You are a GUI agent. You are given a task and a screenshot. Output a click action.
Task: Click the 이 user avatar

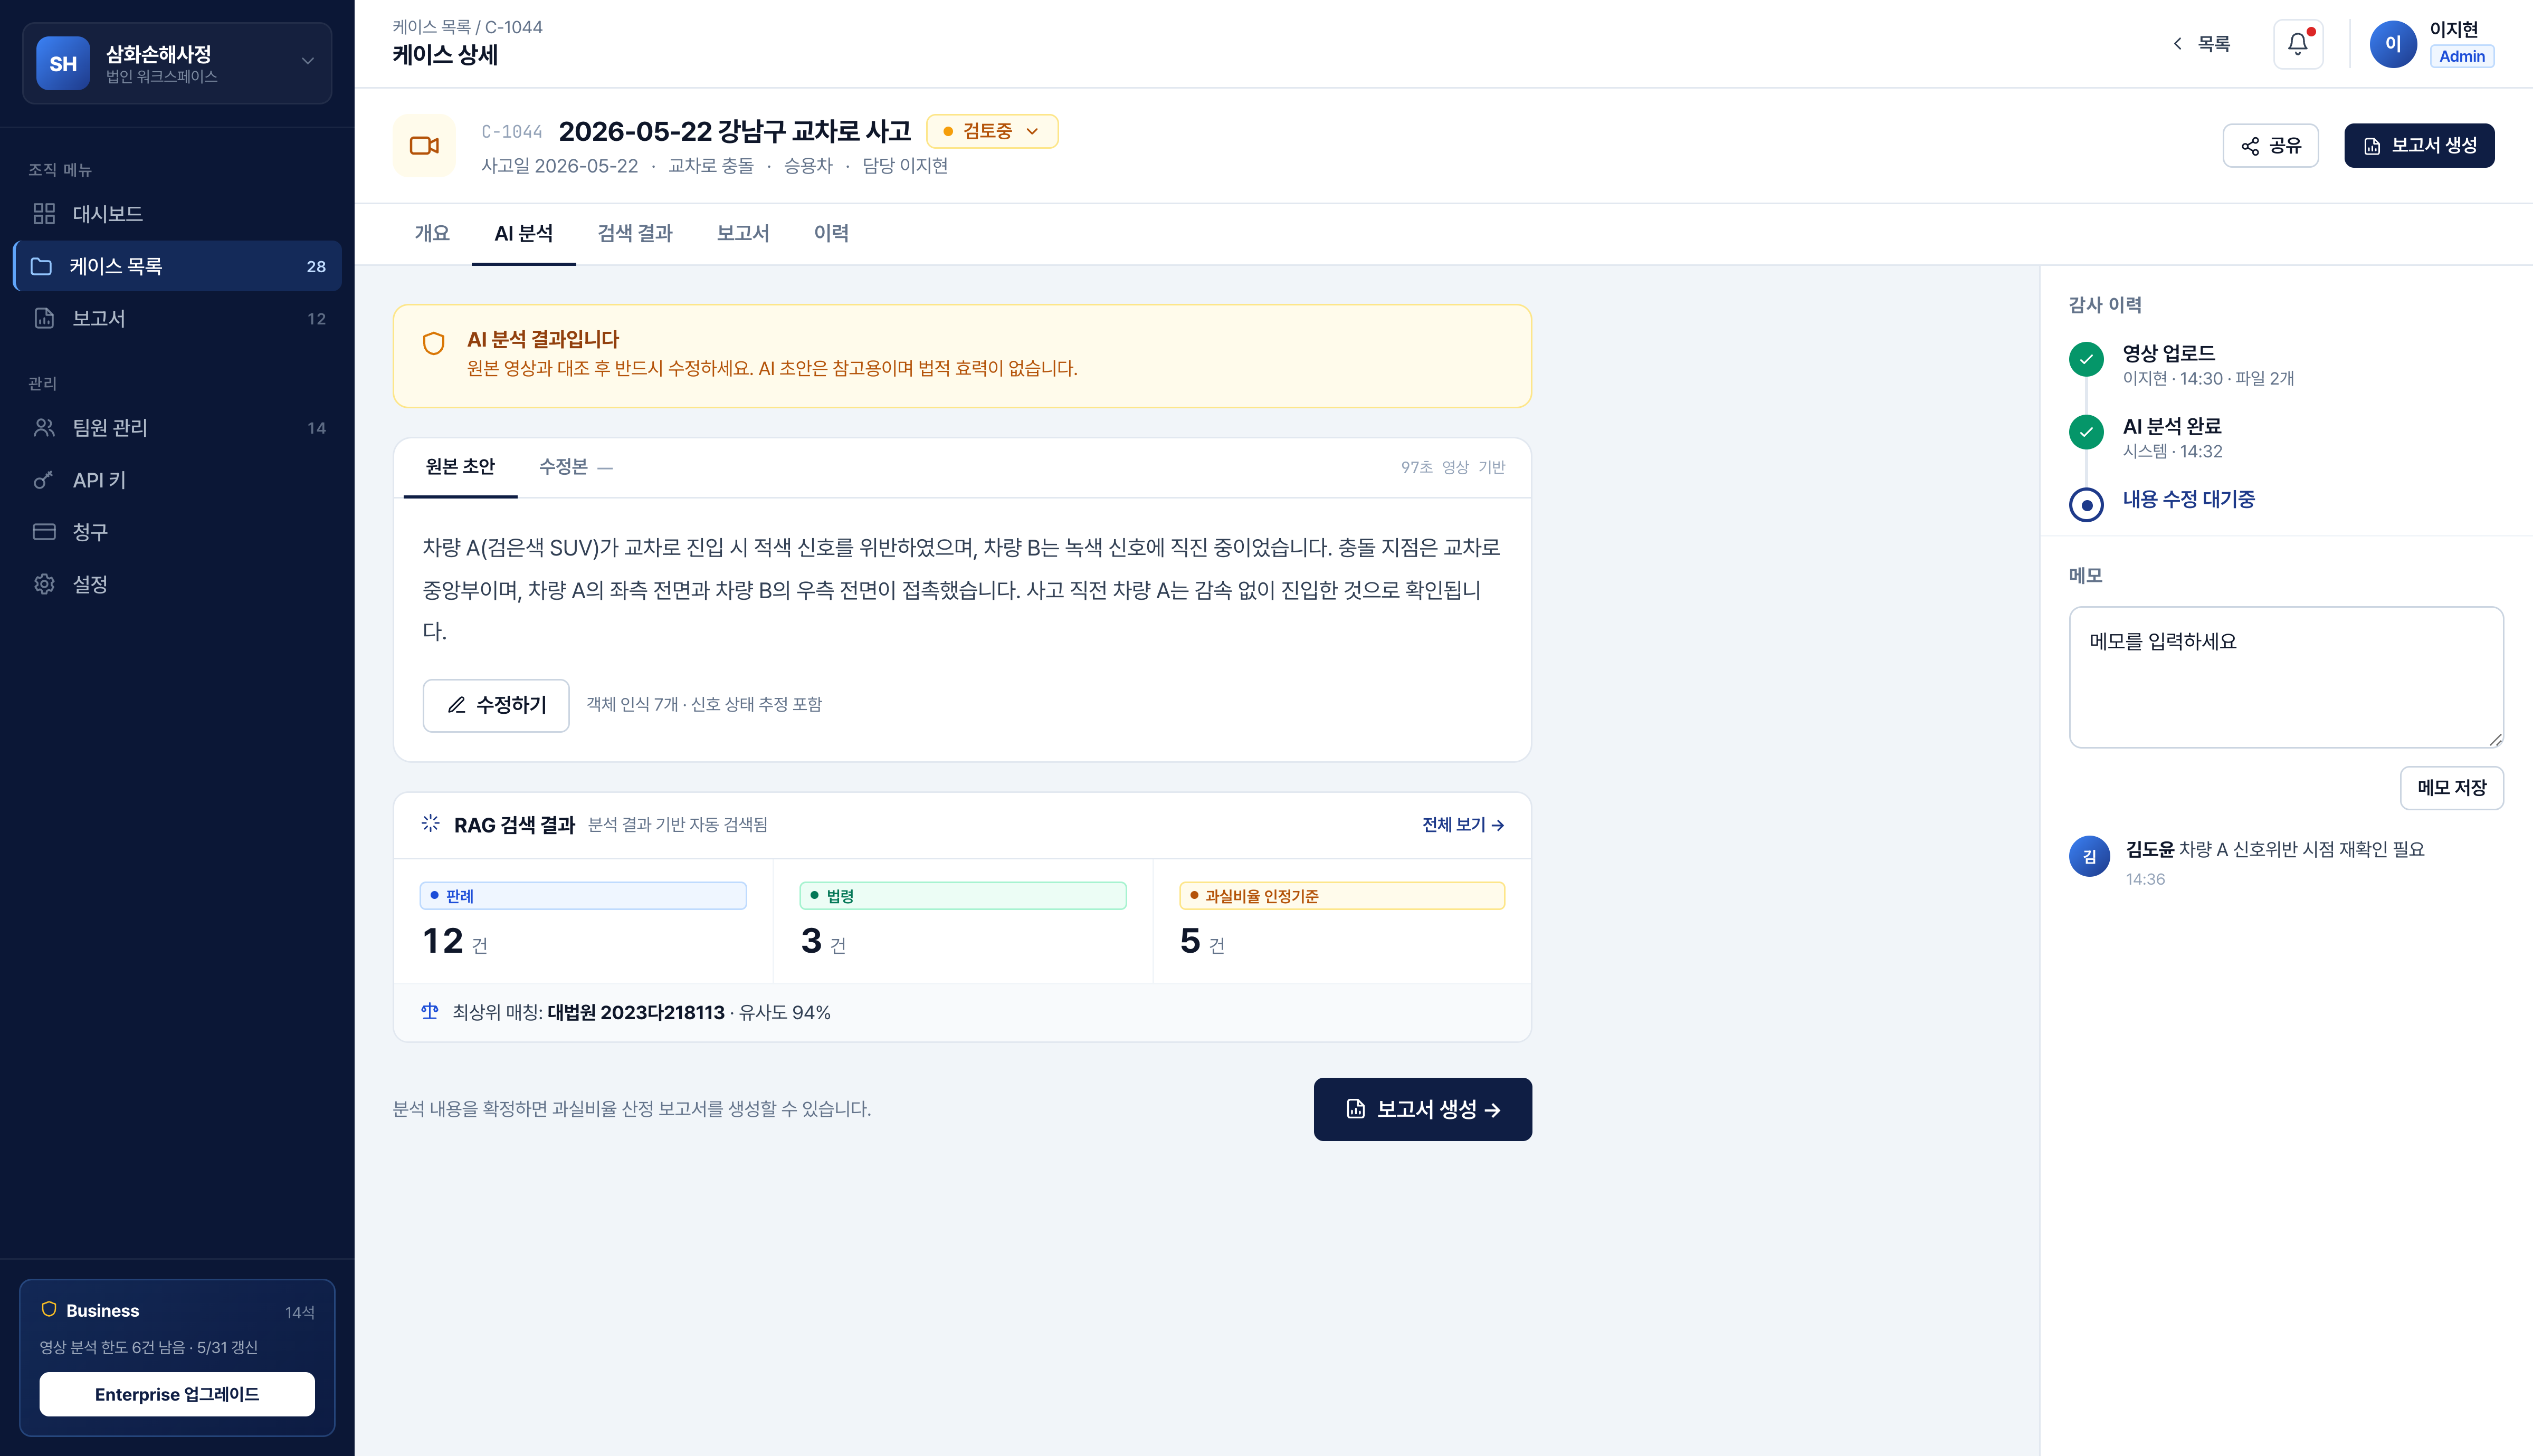coord(2392,44)
